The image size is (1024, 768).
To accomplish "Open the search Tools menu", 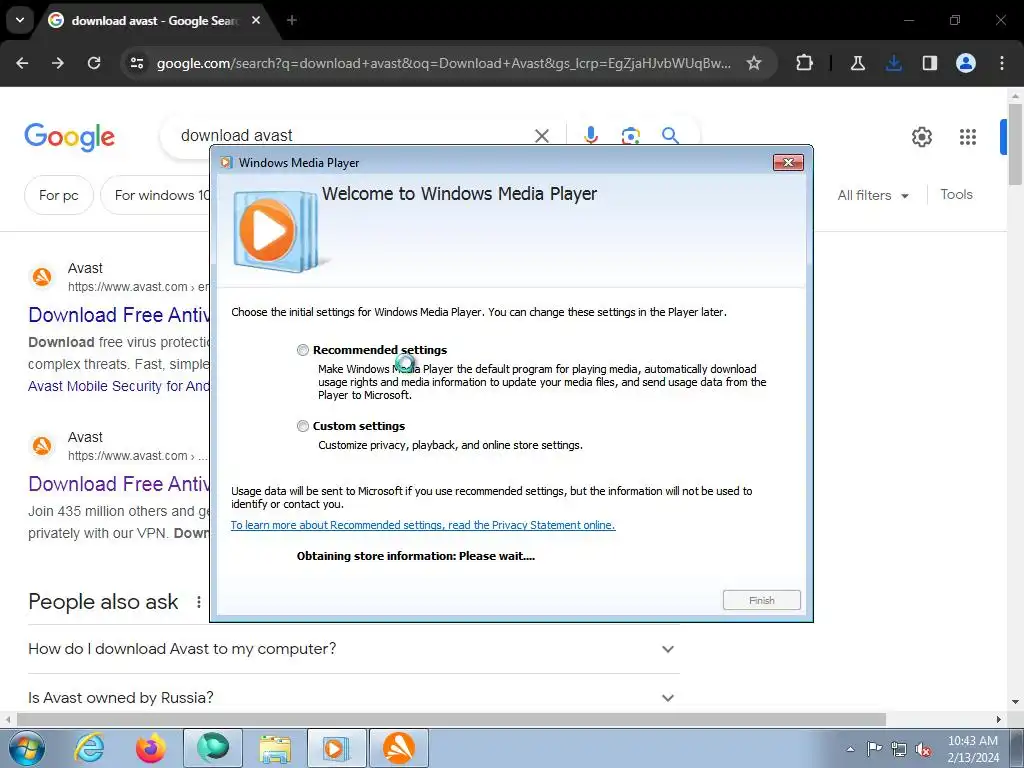I will [x=956, y=195].
